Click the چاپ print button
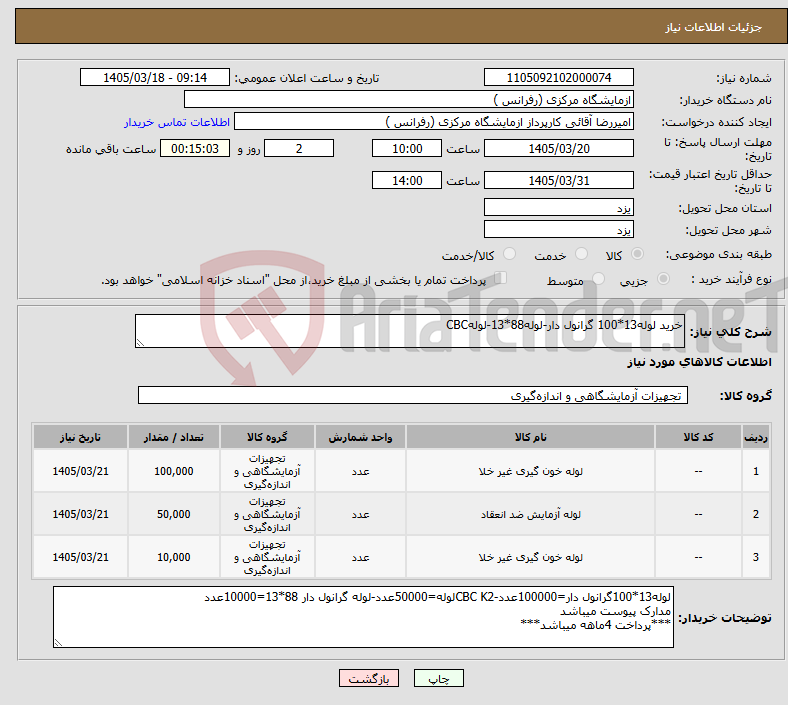This screenshot has width=788, height=705. pyautogui.click(x=439, y=678)
